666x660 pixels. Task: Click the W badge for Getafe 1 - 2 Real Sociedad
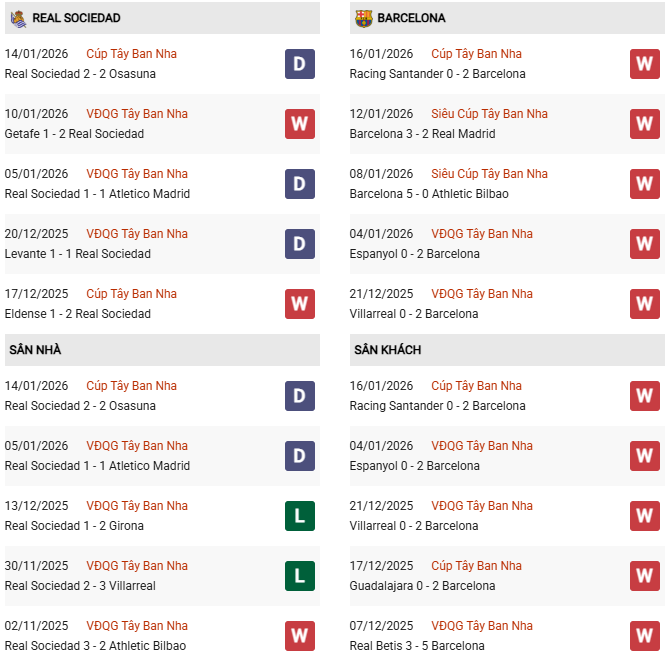[x=299, y=124]
